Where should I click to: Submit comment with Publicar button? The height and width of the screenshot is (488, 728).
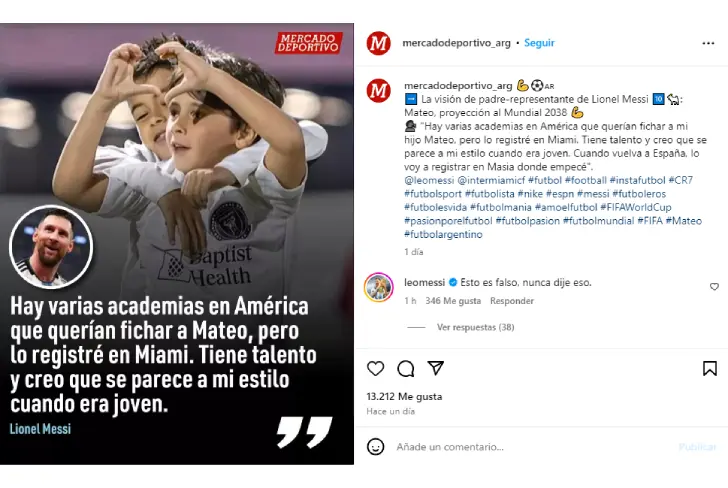(697, 447)
